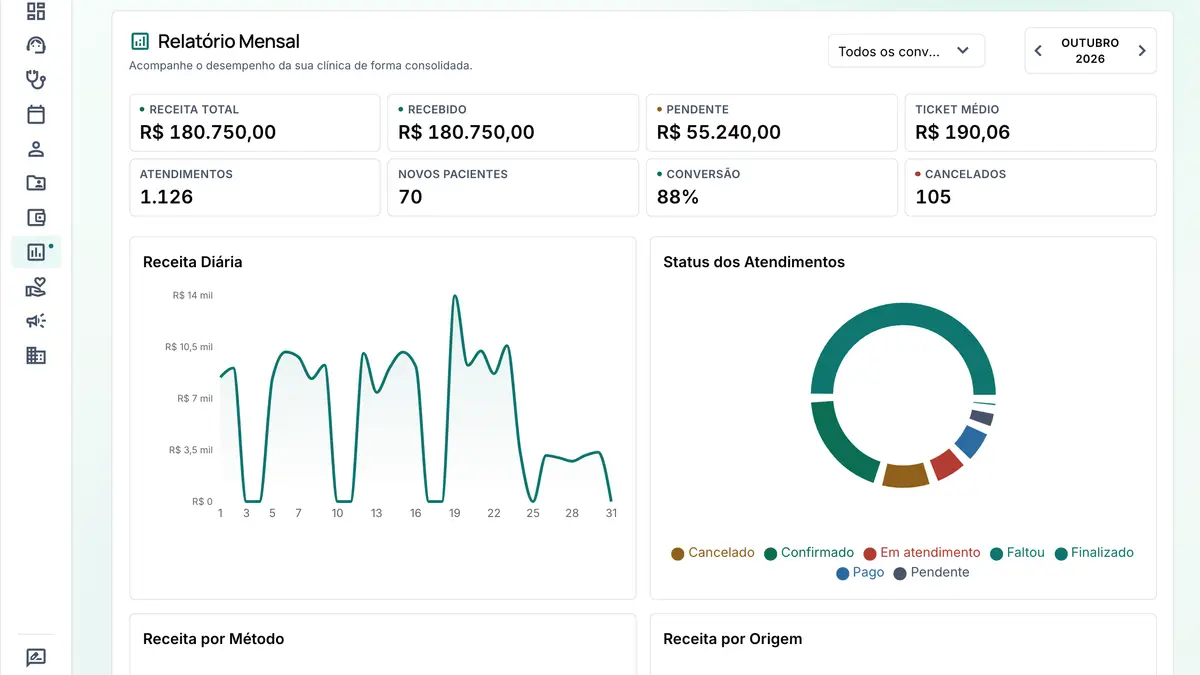Click the Receita por Método heading
The height and width of the screenshot is (675, 1200).
(214, 639)
